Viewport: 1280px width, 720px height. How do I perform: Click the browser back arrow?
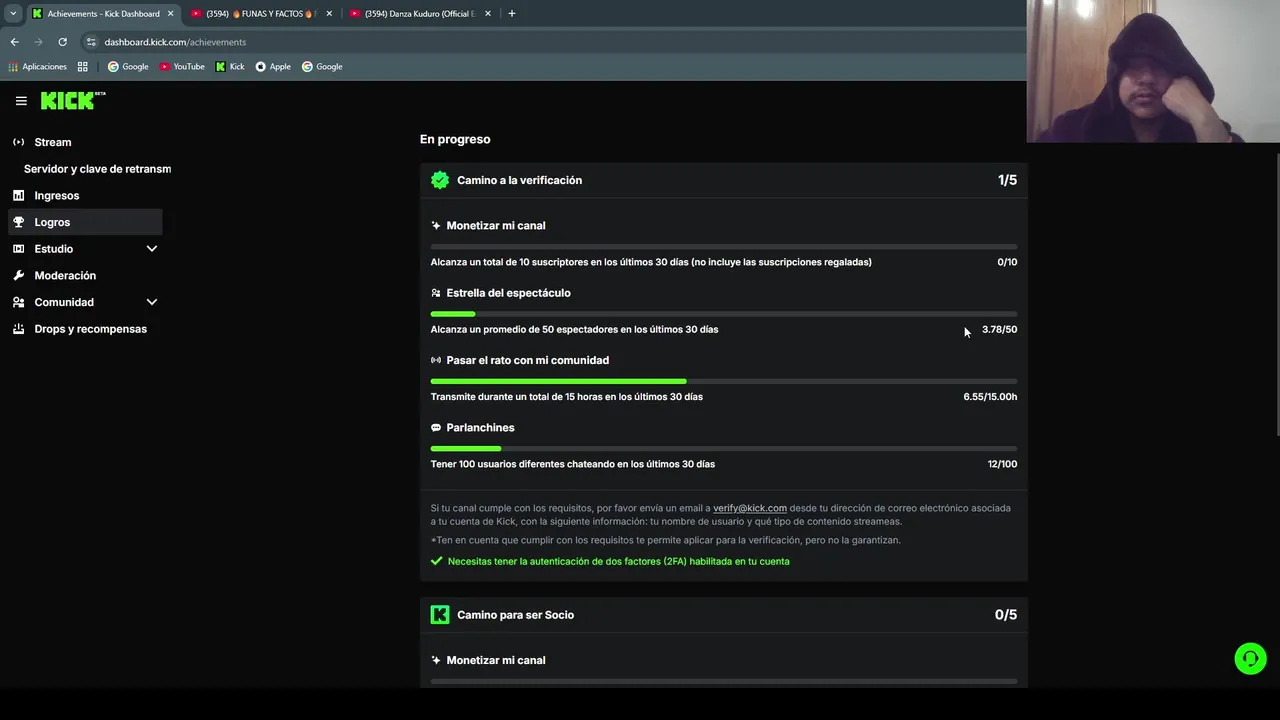click(x=14, y=42)
